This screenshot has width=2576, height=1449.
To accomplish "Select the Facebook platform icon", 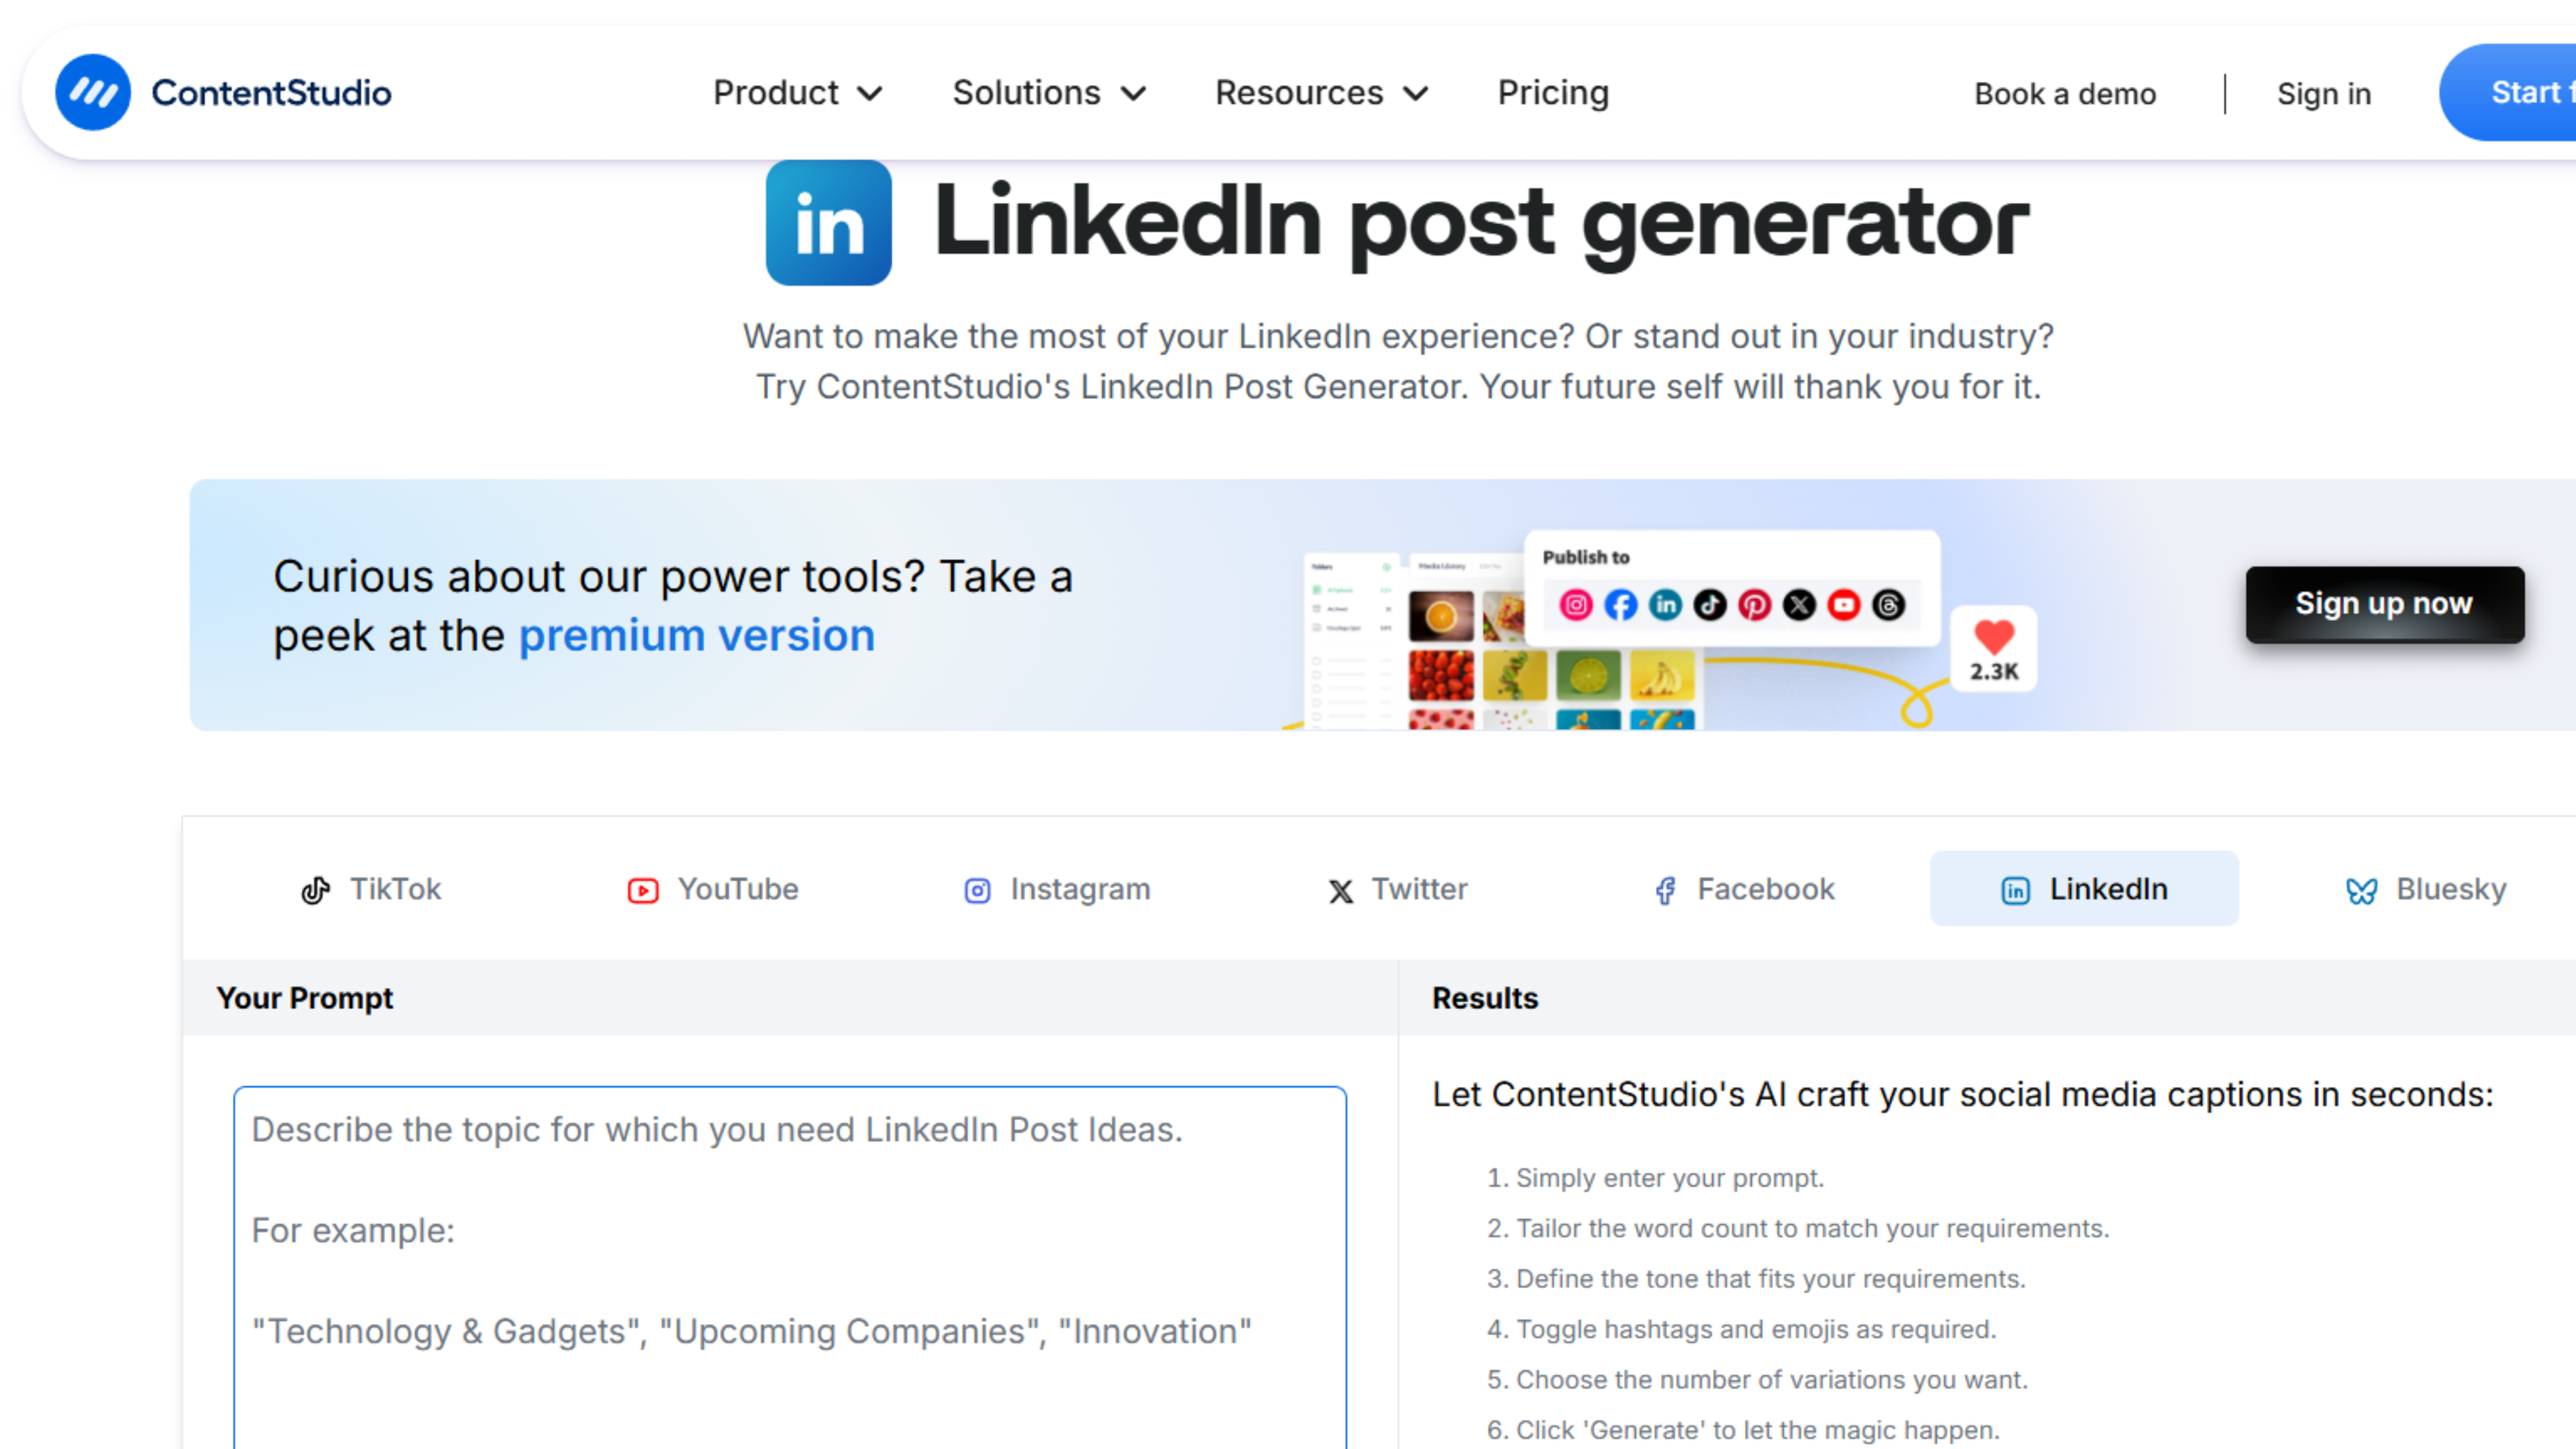I will (x=1664, y=889).
